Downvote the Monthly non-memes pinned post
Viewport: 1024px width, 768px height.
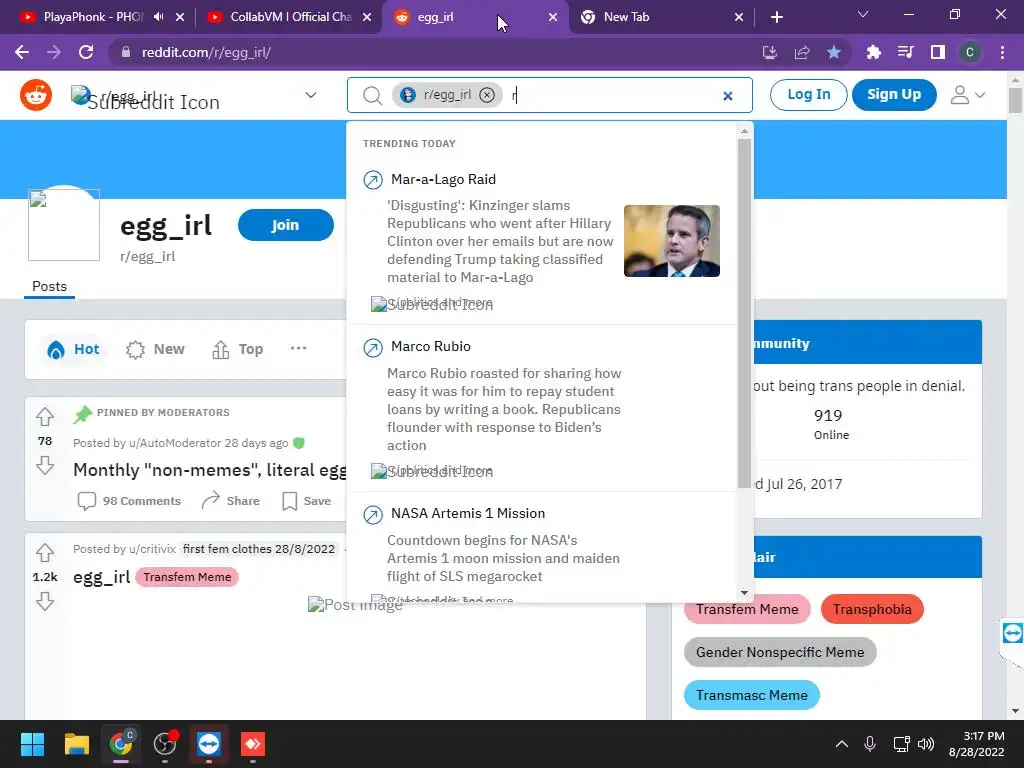click(45, 466)
